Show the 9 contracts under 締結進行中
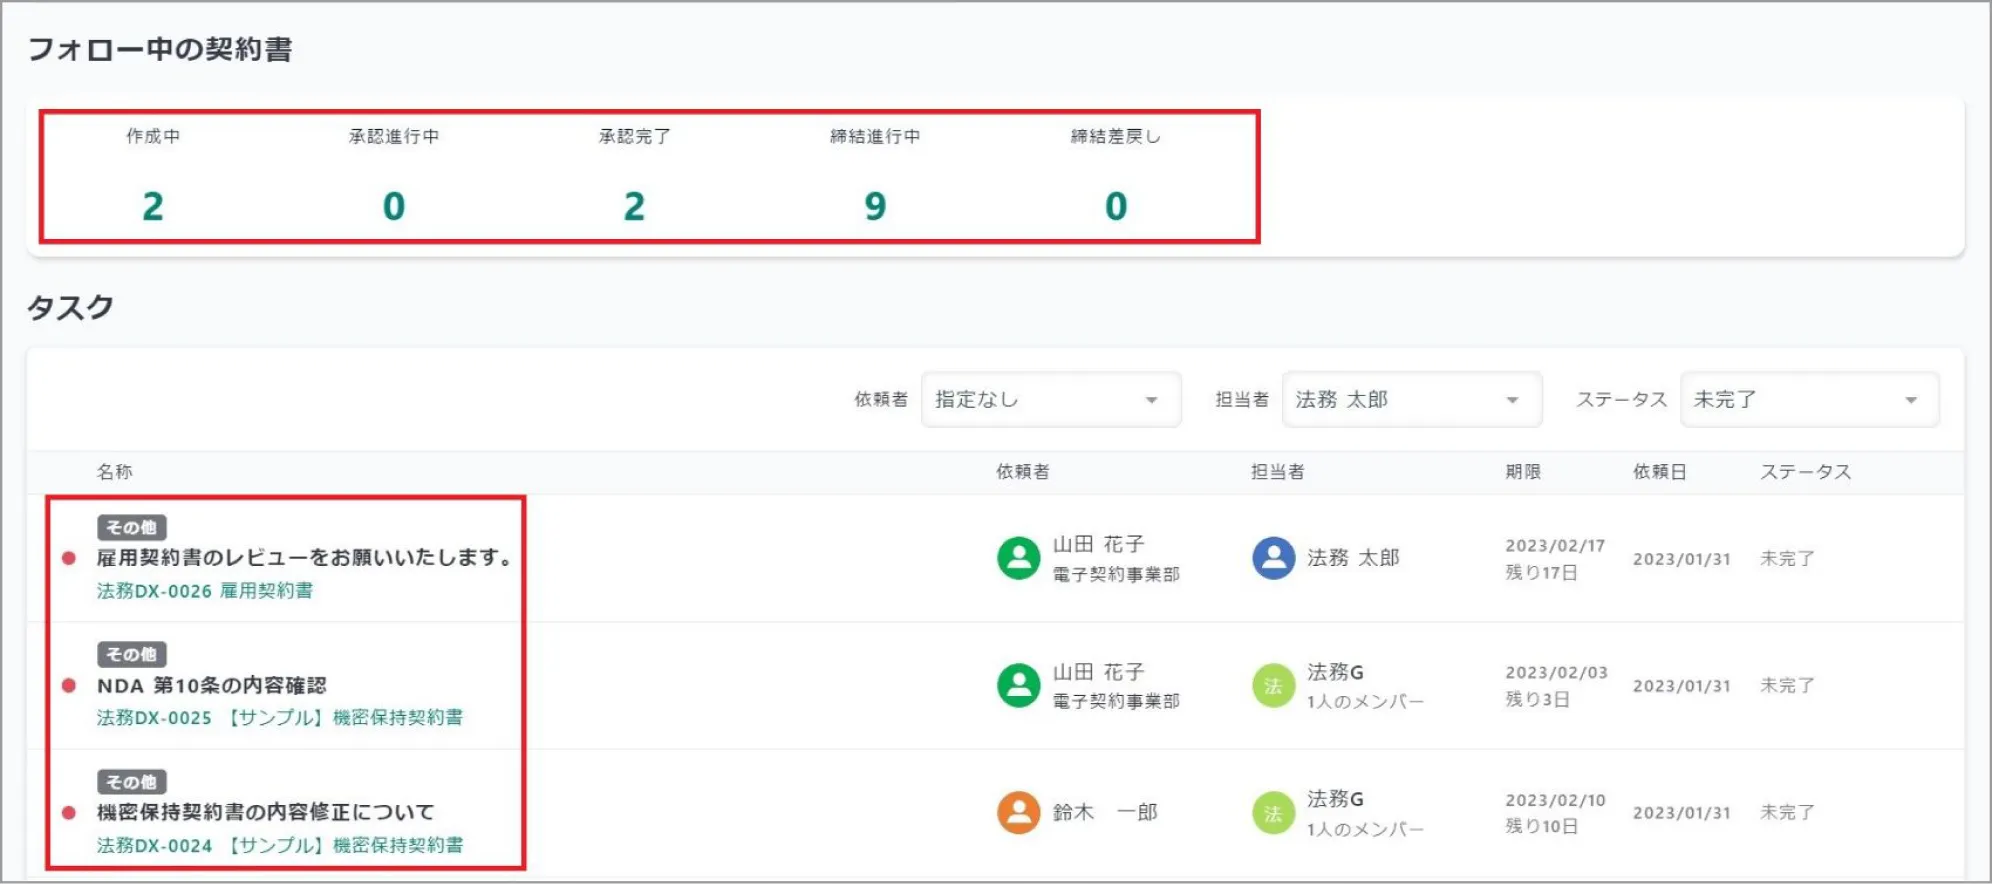 tap(875, 206)
